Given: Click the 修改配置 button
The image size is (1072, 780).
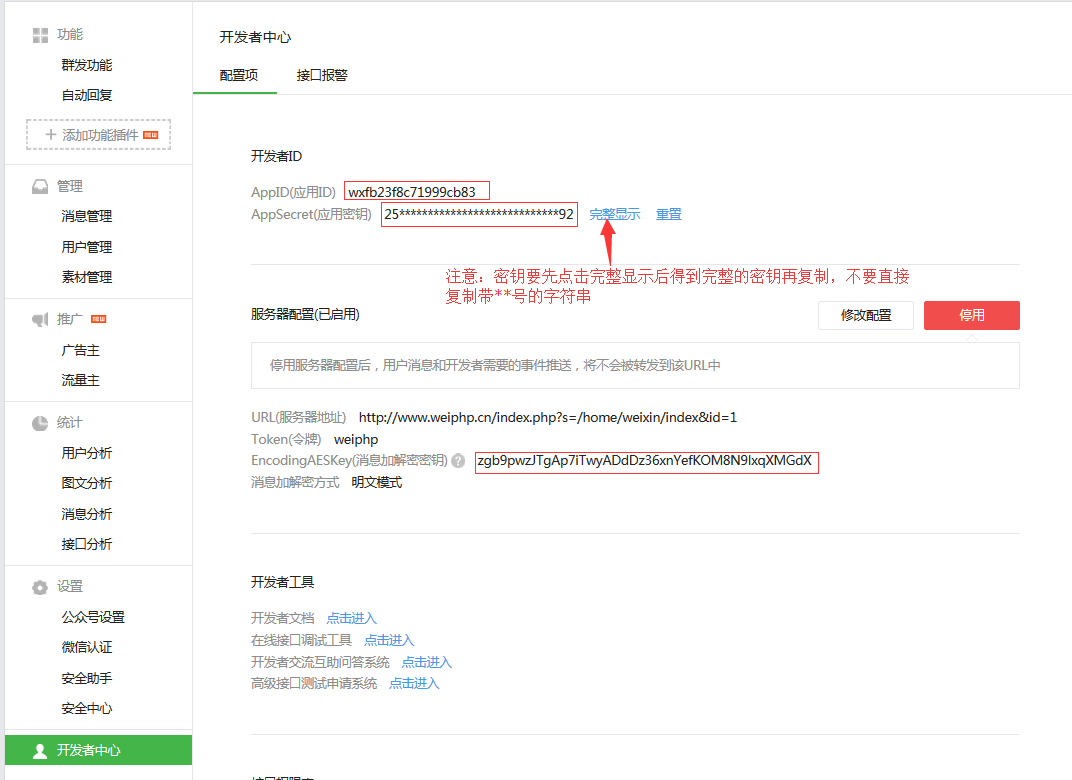Looking at the screenshot, I should [865, 315].
